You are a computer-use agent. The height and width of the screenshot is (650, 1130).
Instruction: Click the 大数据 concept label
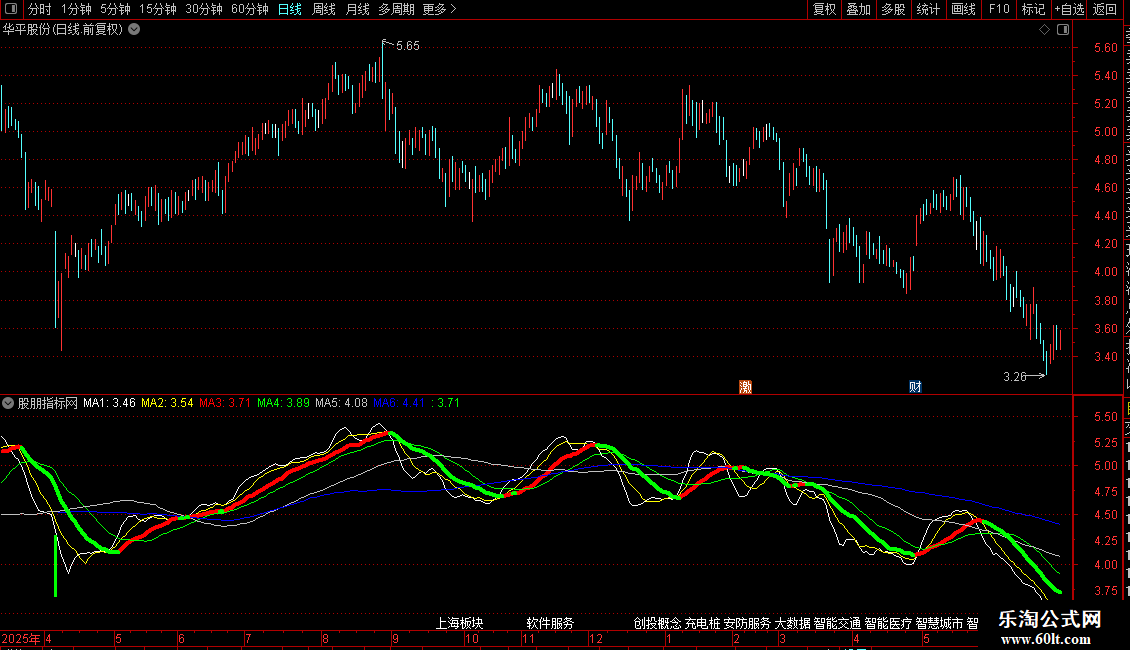(x=793, y=623)
